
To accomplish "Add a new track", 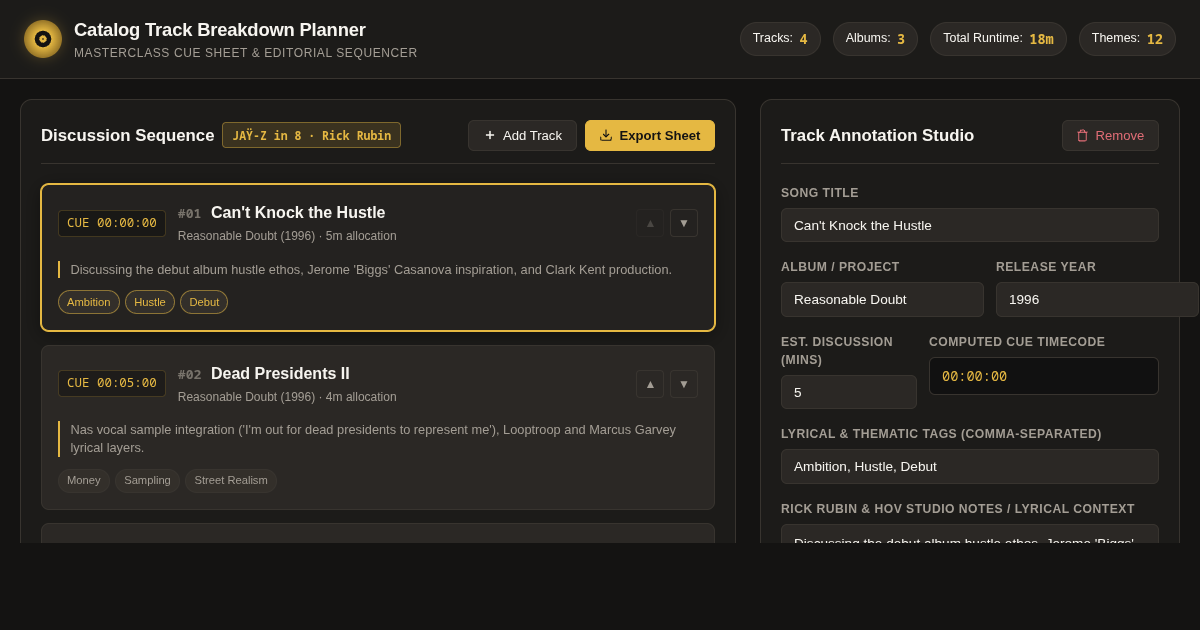I will coord(522,135).
